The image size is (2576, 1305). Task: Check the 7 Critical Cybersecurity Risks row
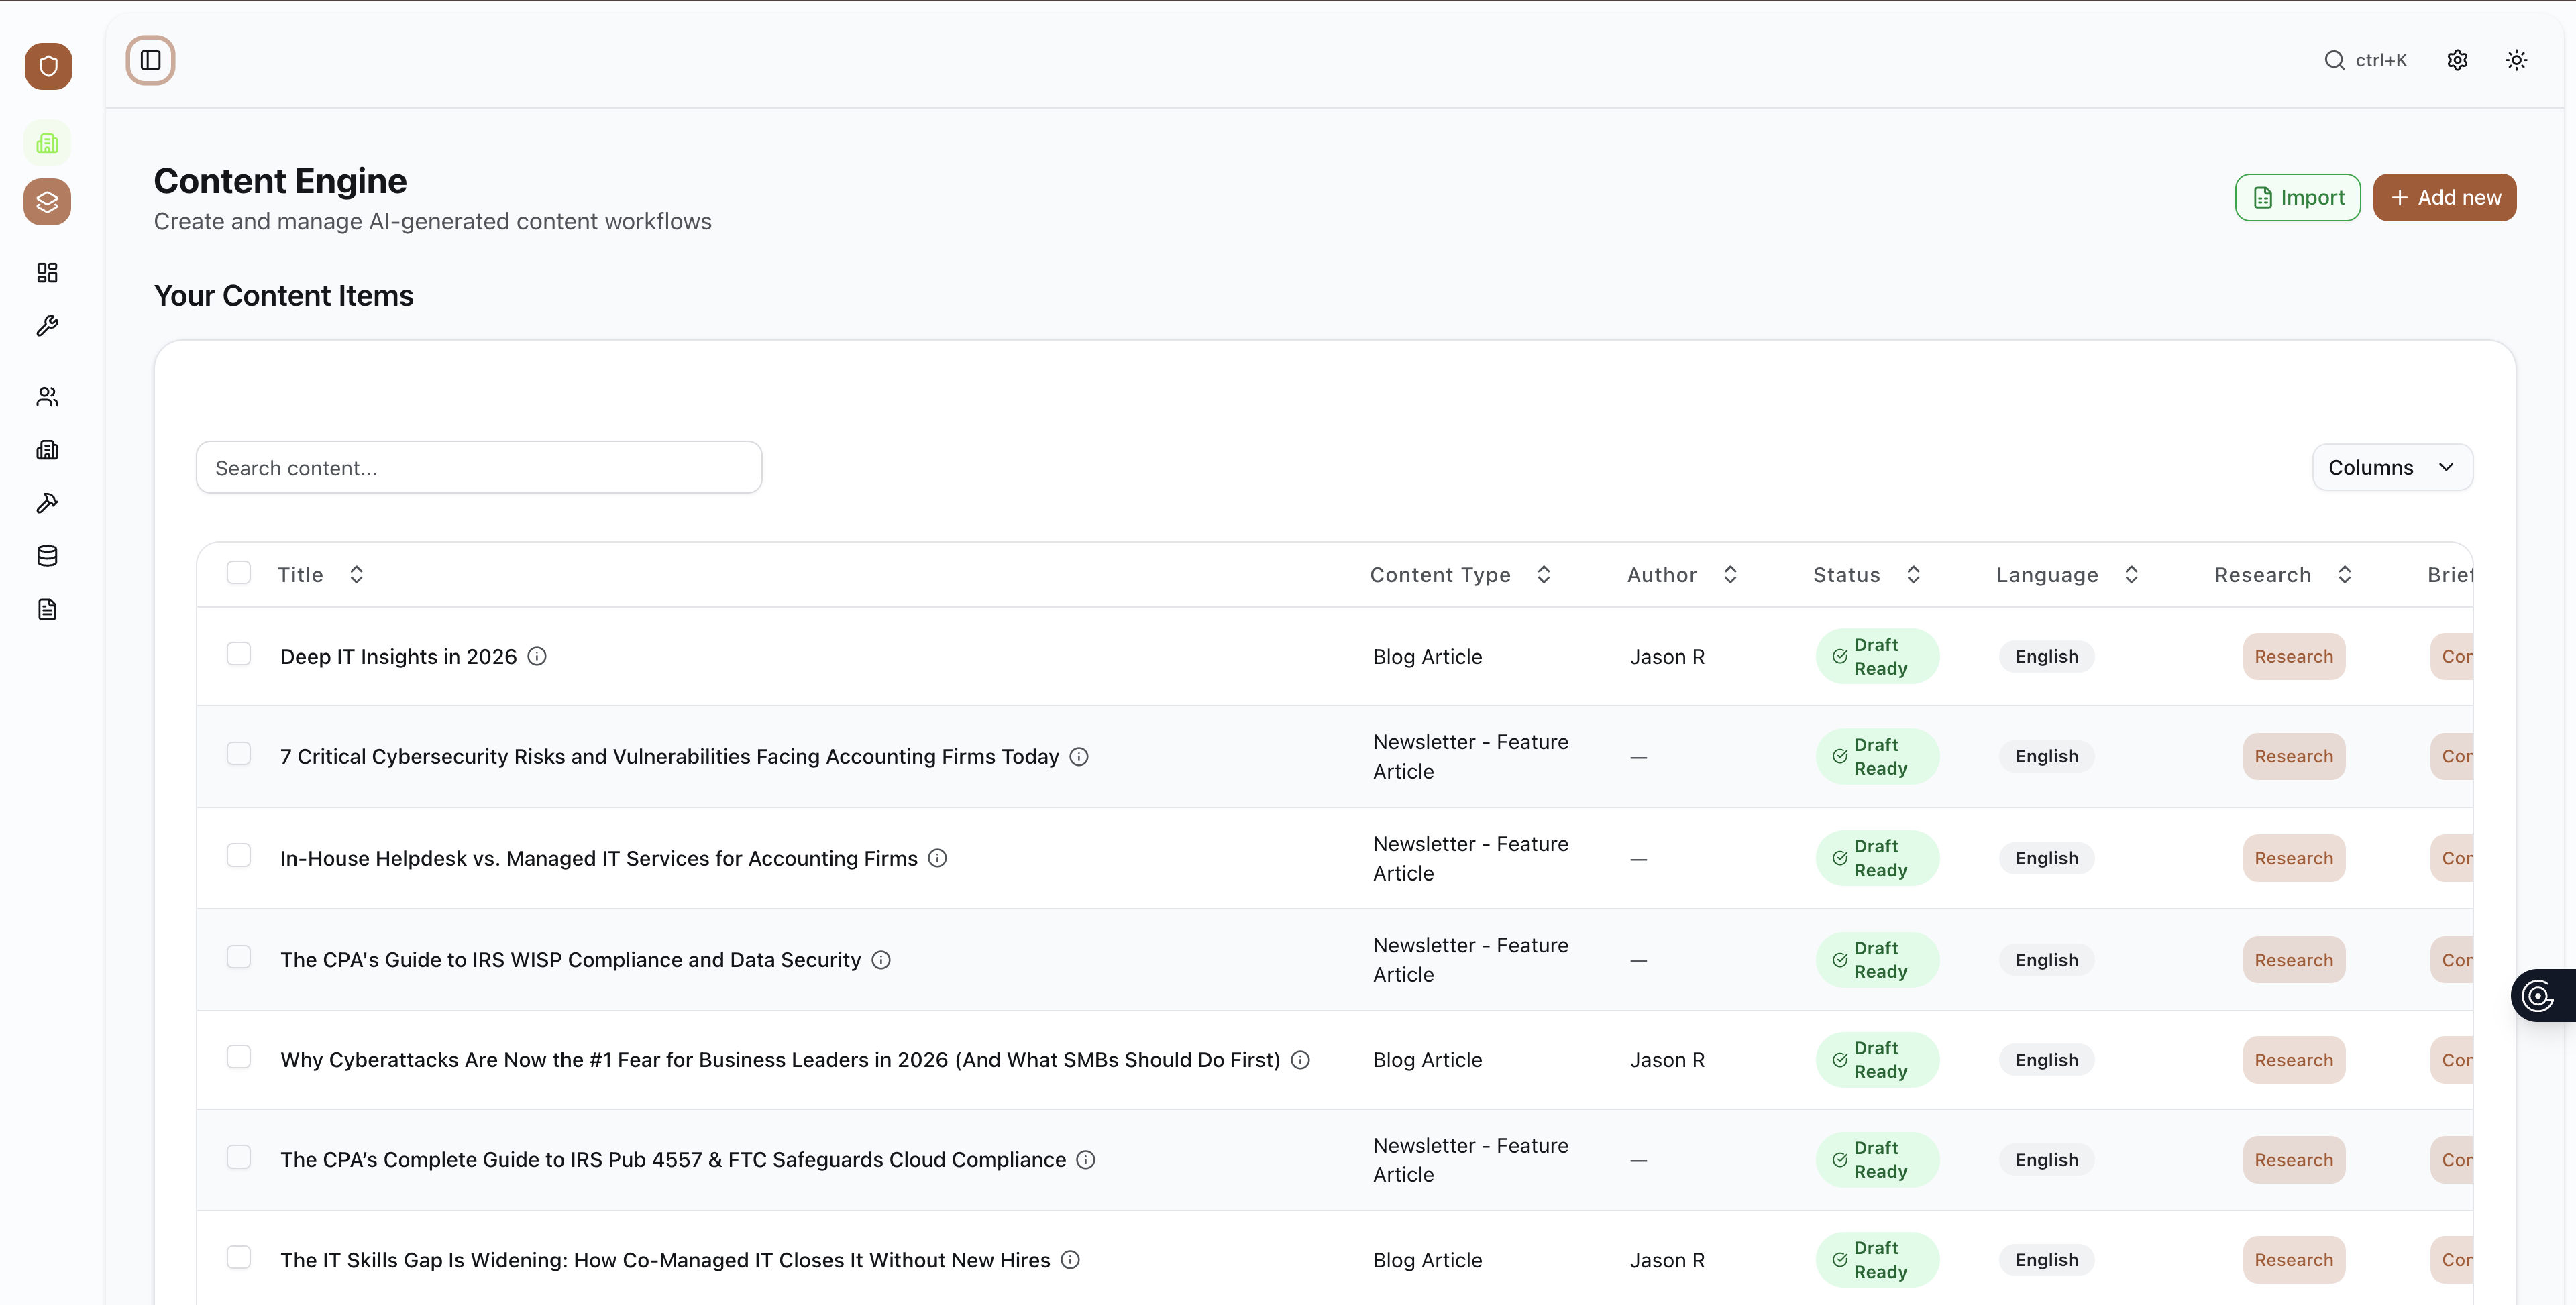click(239, 754)
